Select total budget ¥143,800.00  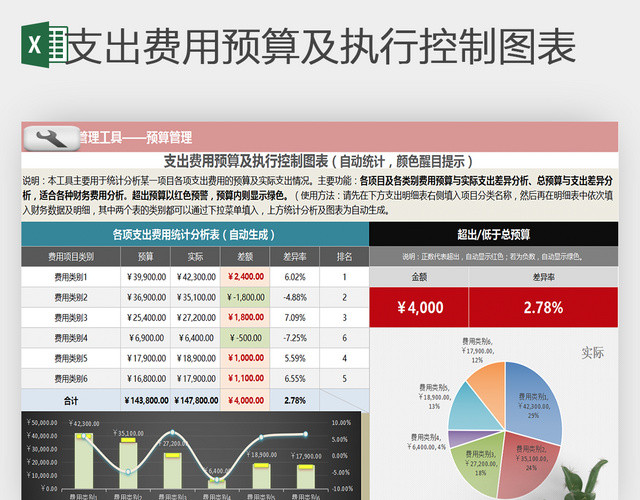coord(146,401)
